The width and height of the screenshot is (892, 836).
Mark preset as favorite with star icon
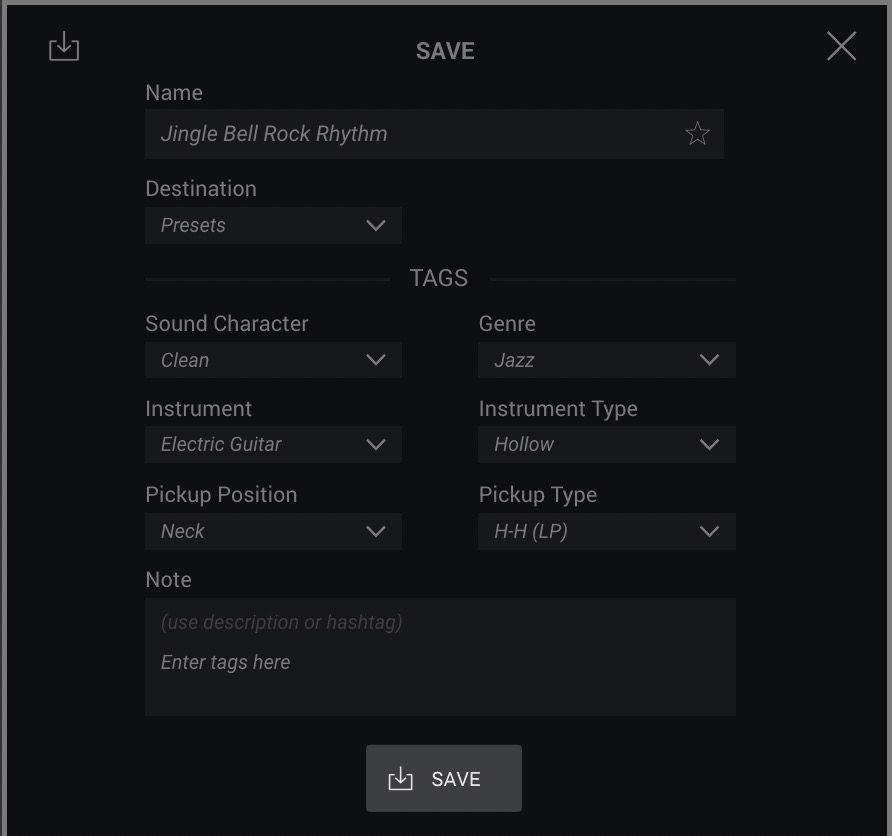click(x=697, y=134)
